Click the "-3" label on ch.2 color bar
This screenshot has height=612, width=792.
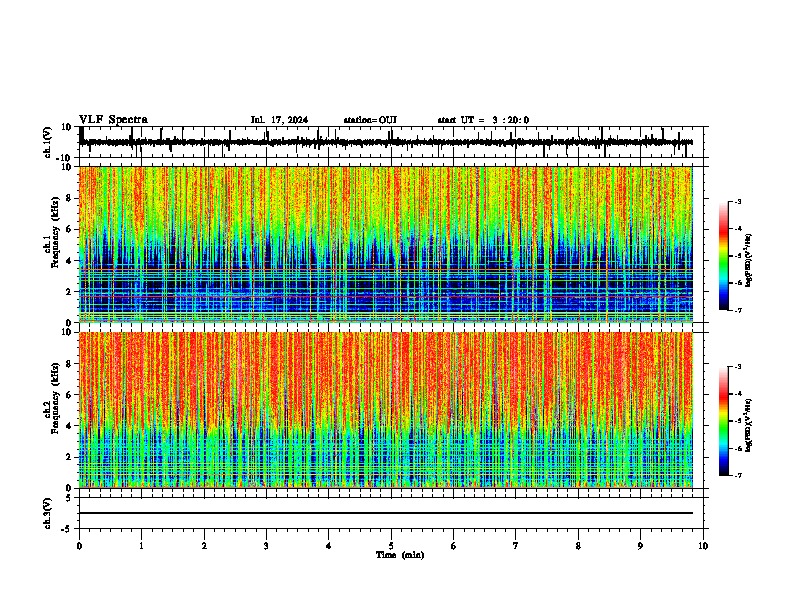[738, 367]
